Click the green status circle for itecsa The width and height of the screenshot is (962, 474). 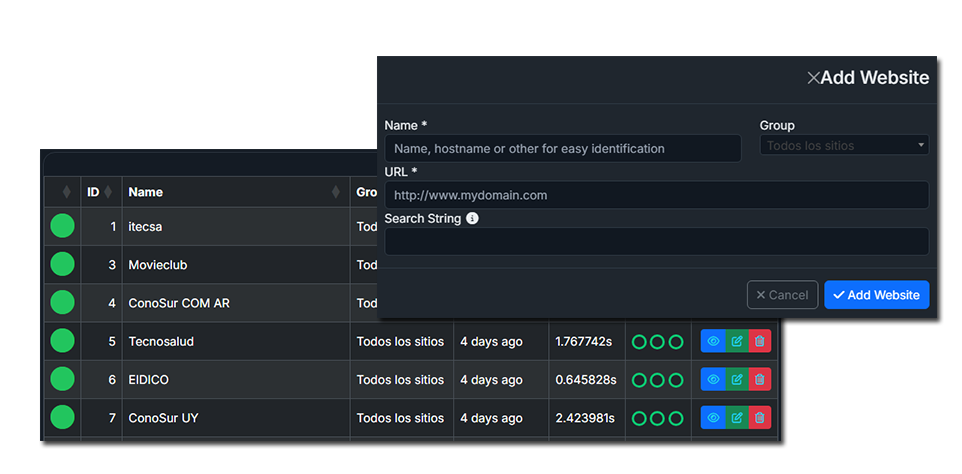click(x=63, y=227)
